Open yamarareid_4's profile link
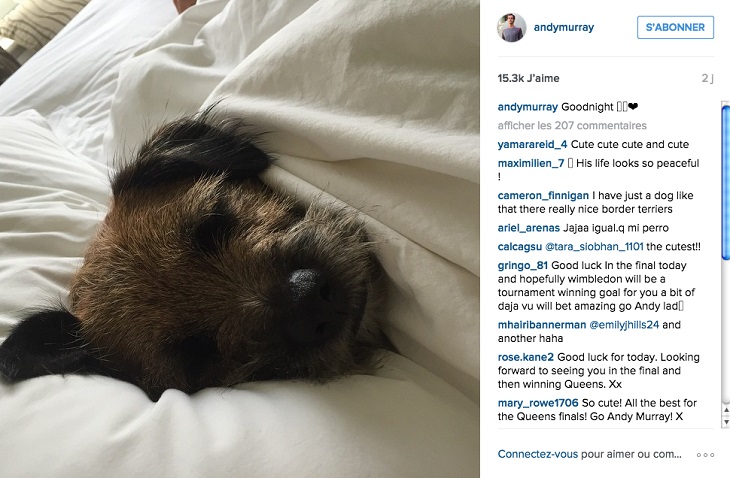The height and width of the screenshot is (478, 730). (x=532, y=144)
